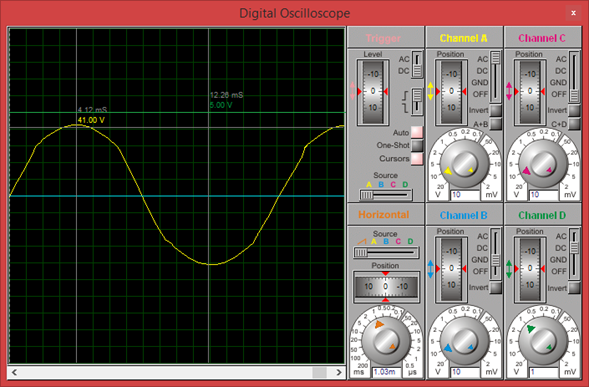Click Trigger AC/DC coupling switch

417,65
